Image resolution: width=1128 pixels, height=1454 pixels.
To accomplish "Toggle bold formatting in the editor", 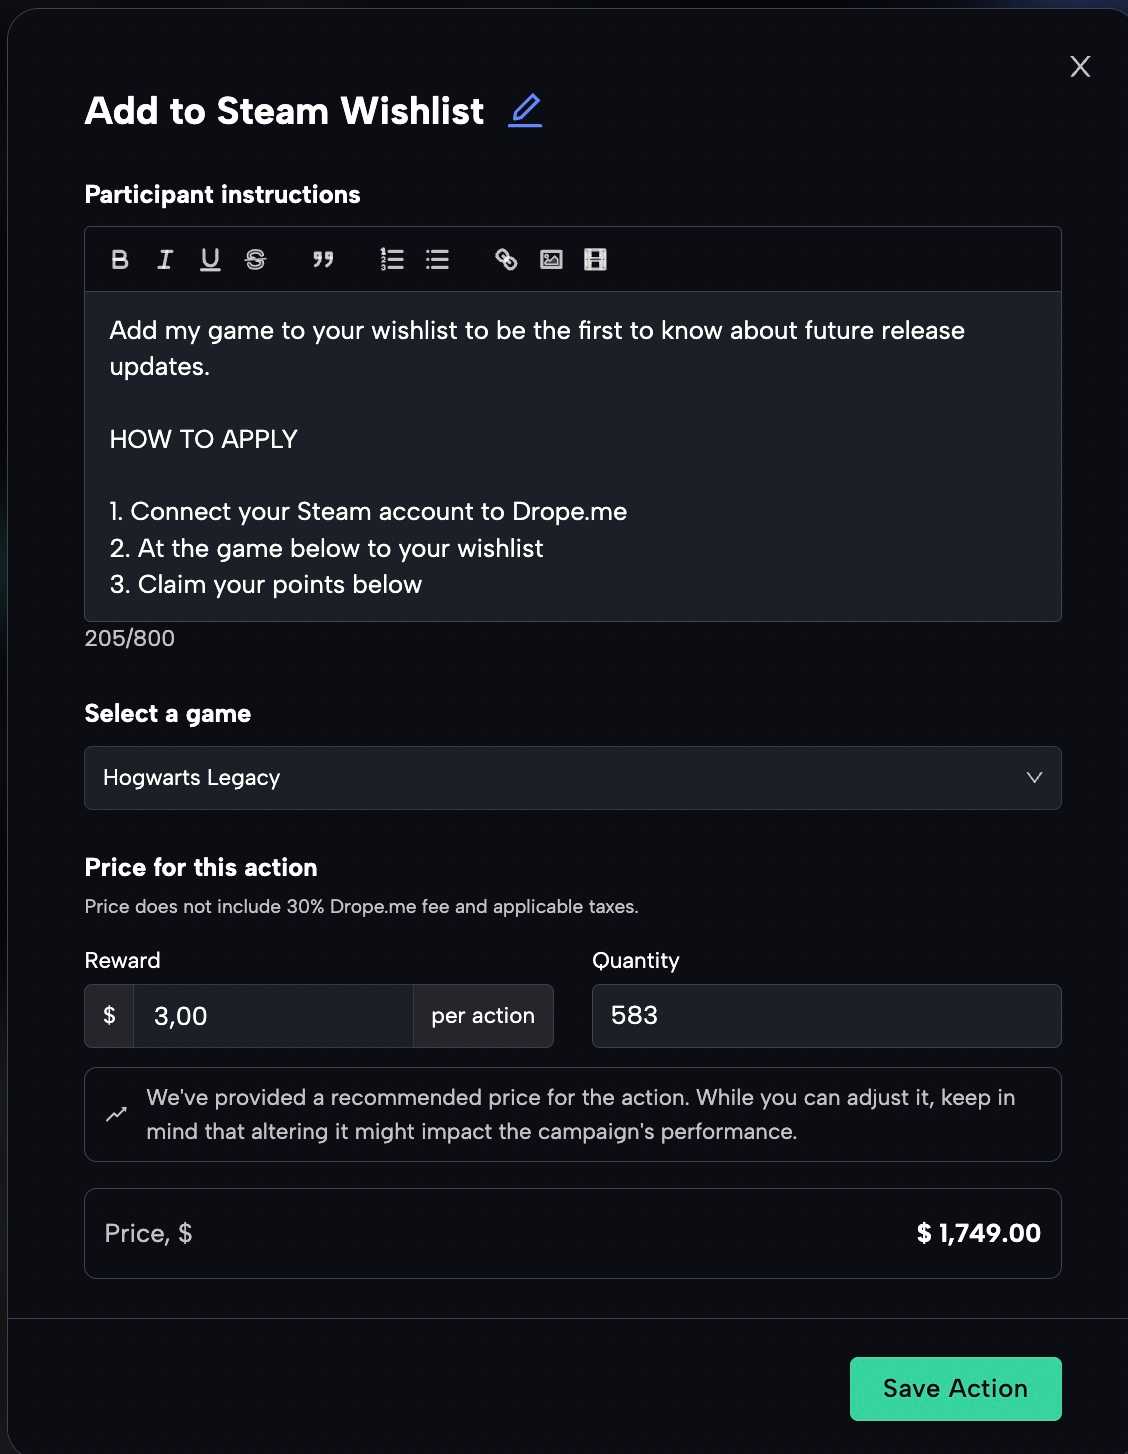I will pyautogui.click(x=120, y=260).
